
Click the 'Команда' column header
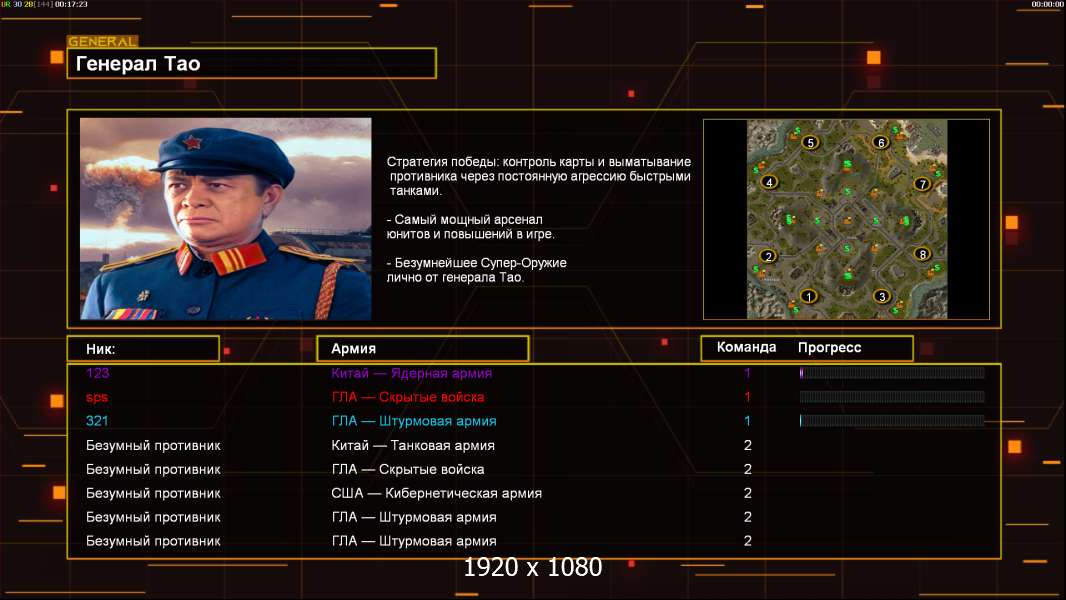point(746,347)
